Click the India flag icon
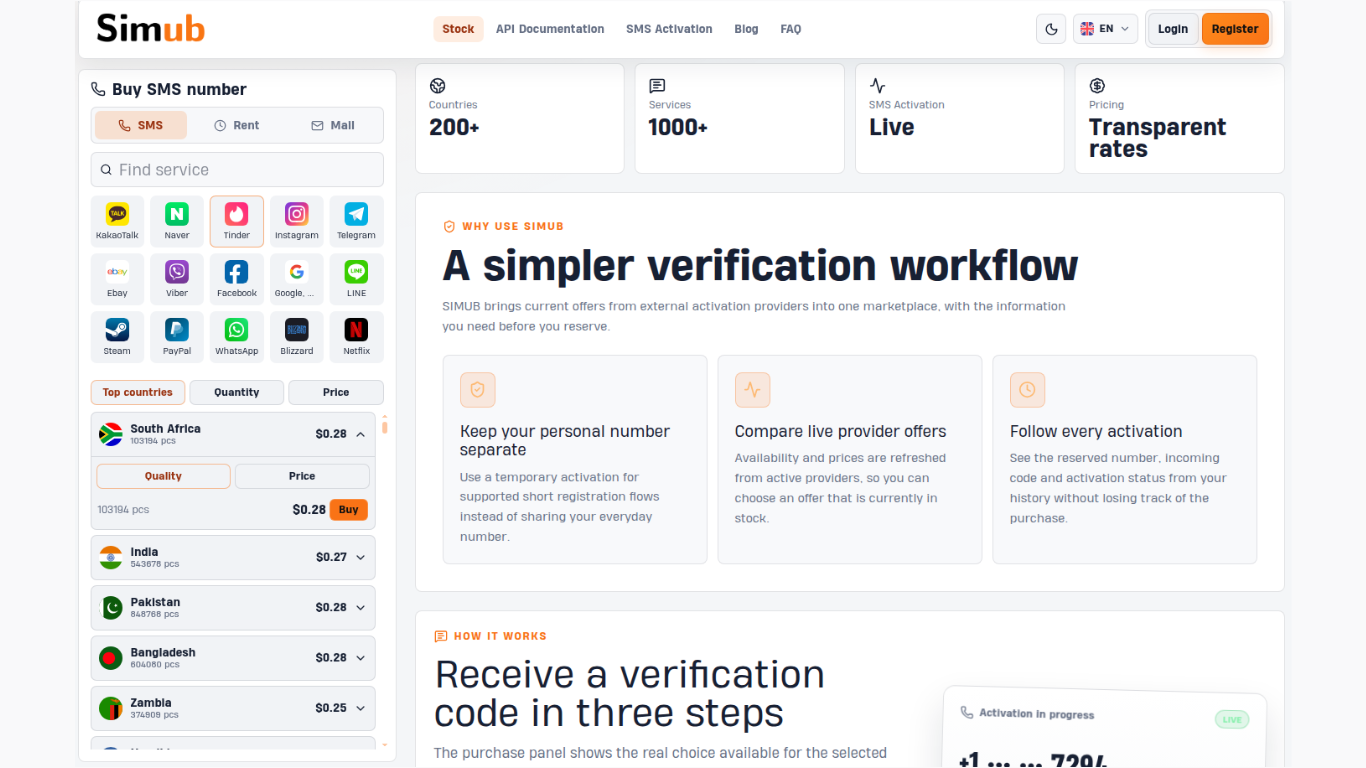This screenshot has height=768, width=1366. coord(110,557)
